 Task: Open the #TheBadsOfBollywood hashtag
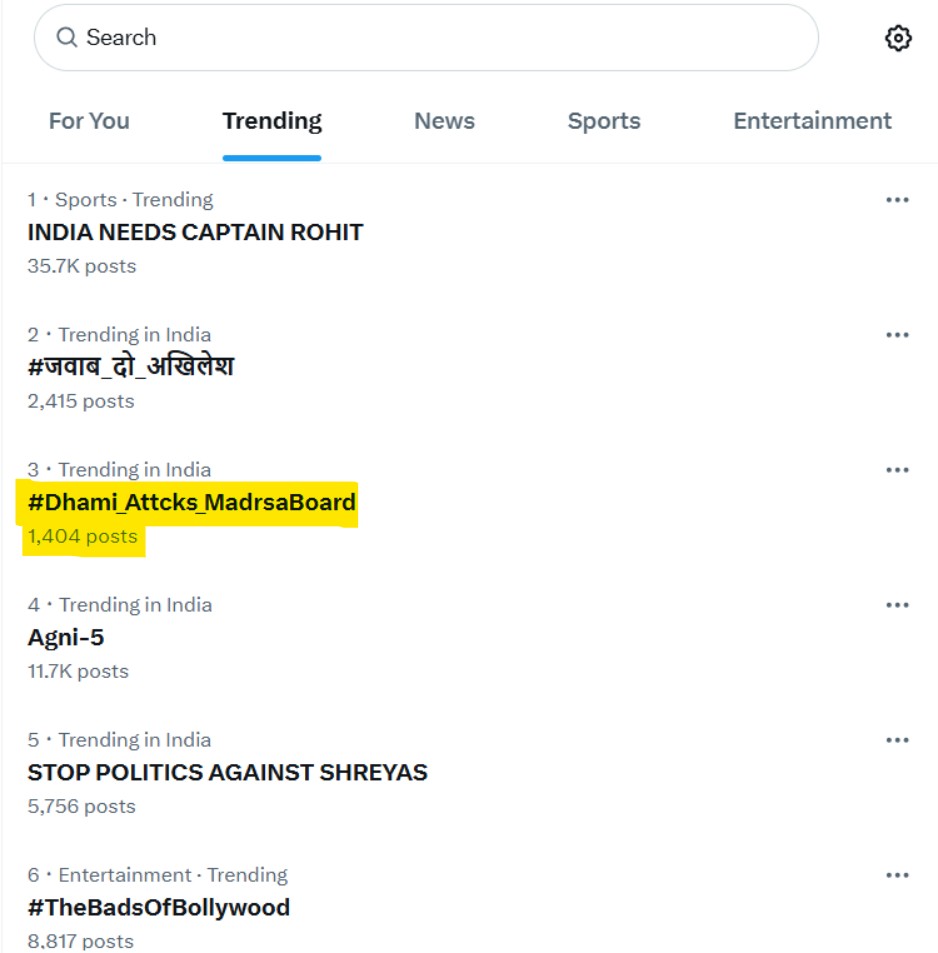[x=159, y=907]
